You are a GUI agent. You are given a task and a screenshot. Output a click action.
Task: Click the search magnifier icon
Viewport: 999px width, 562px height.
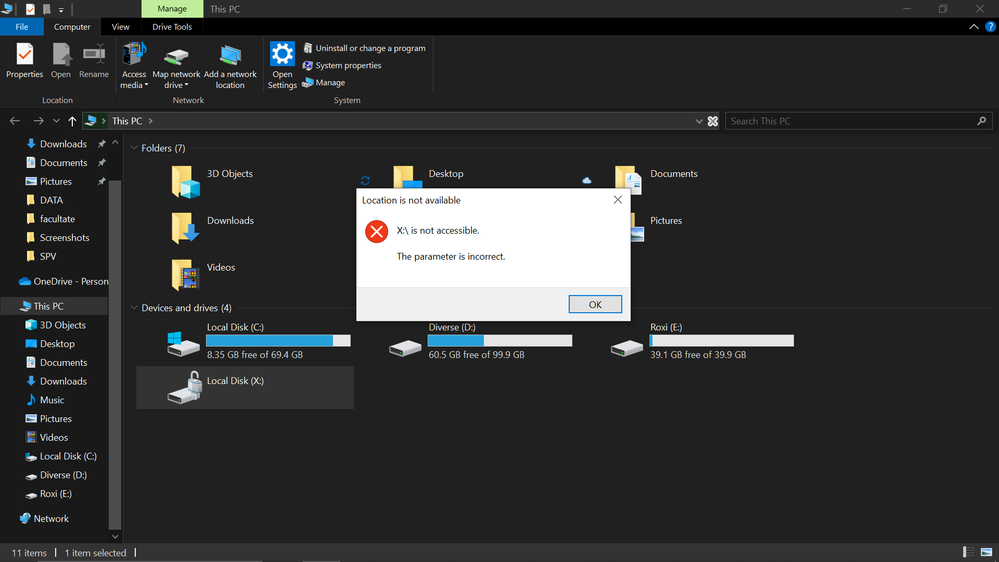(982, 120)
